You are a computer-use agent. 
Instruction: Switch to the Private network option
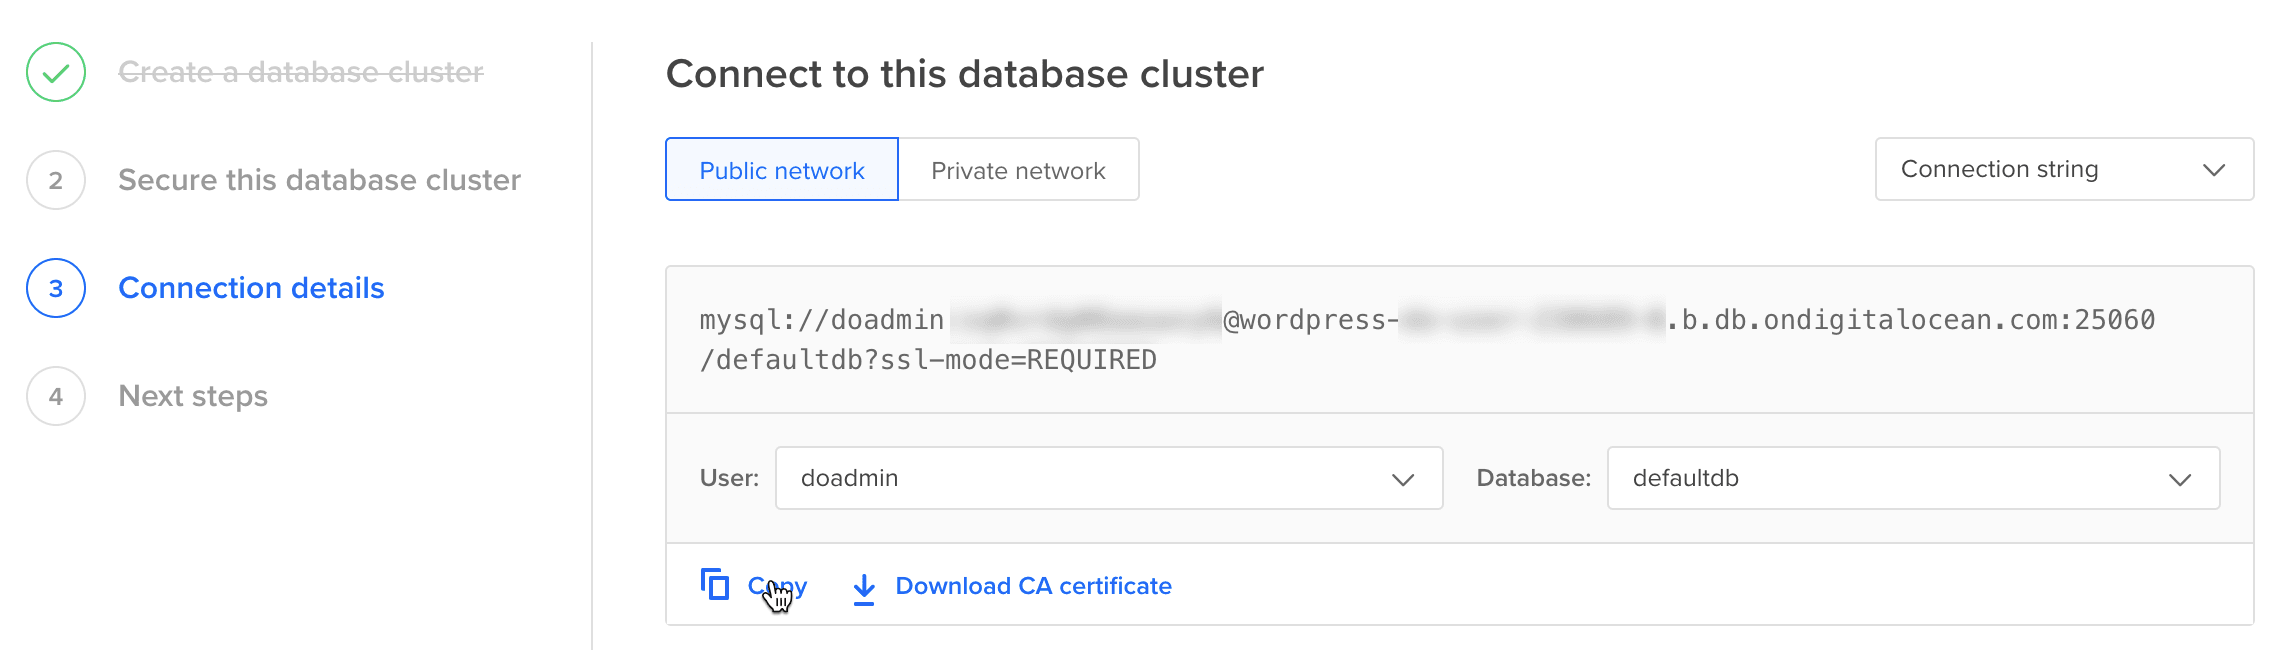(x=1019, y=169)
